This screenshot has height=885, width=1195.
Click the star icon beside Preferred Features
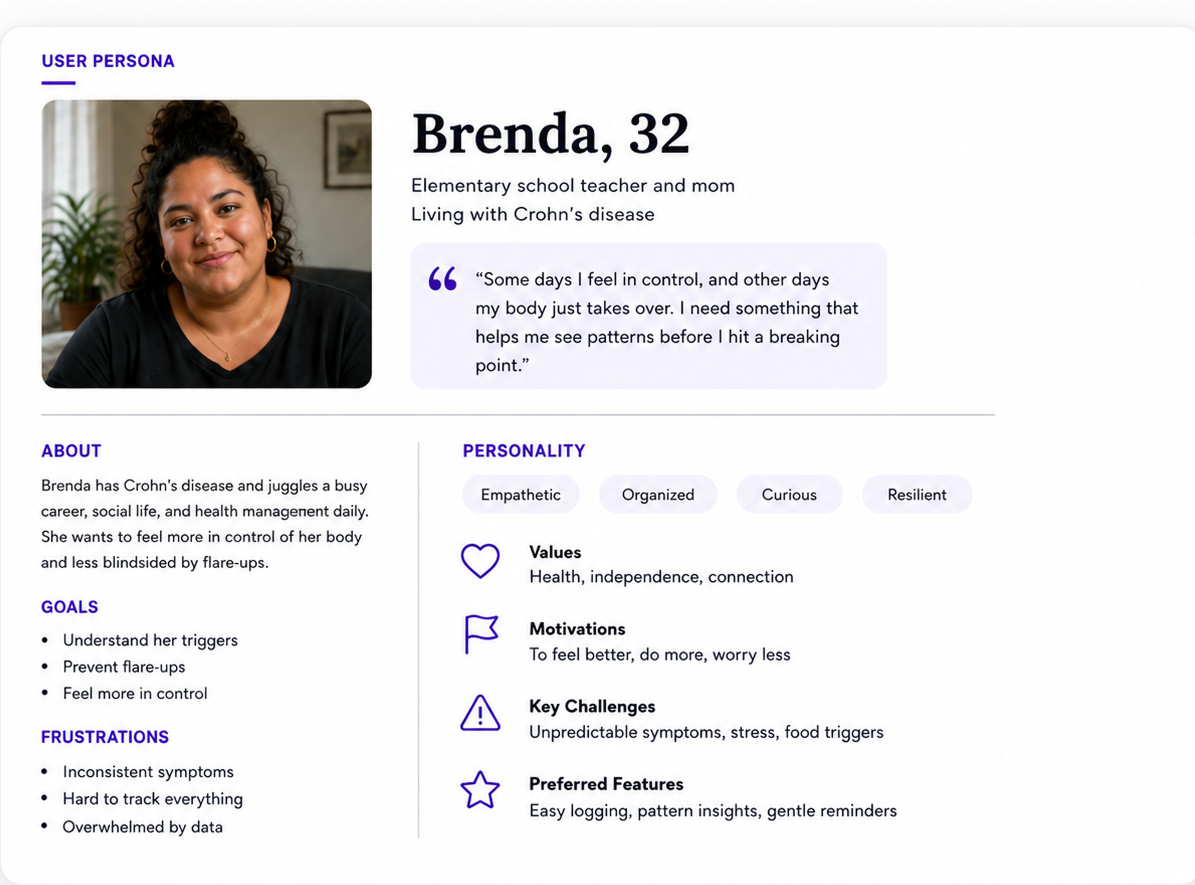coord(480,790)
